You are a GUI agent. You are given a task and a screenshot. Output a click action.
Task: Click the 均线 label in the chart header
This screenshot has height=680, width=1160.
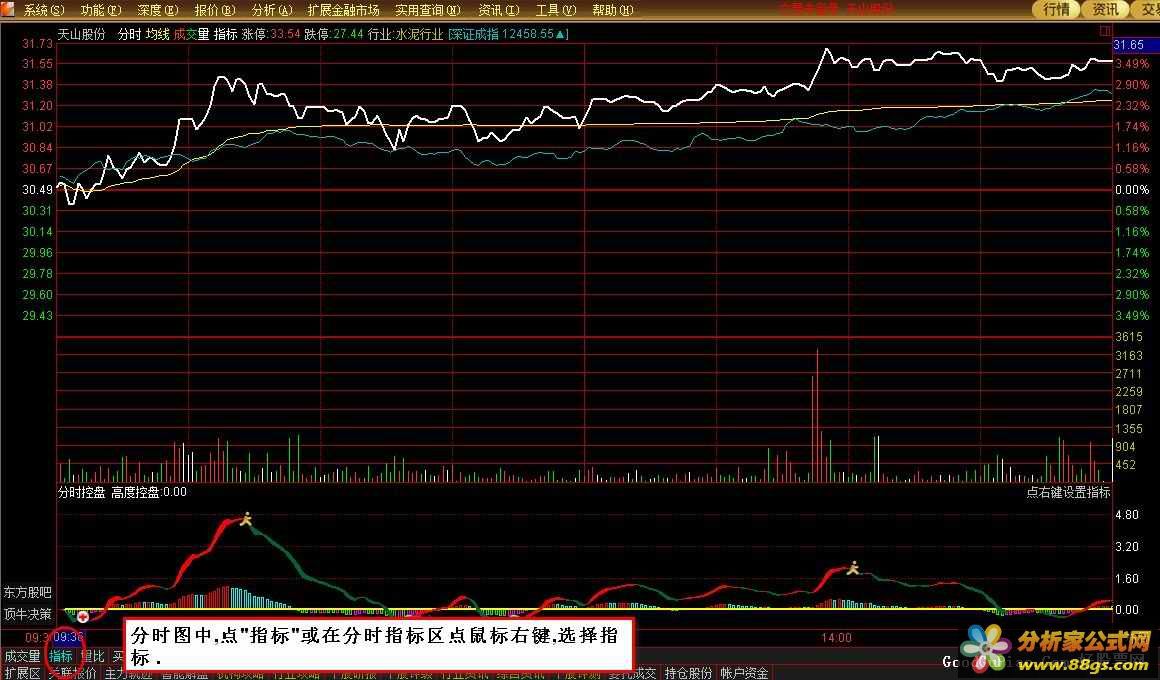(158, 34)
